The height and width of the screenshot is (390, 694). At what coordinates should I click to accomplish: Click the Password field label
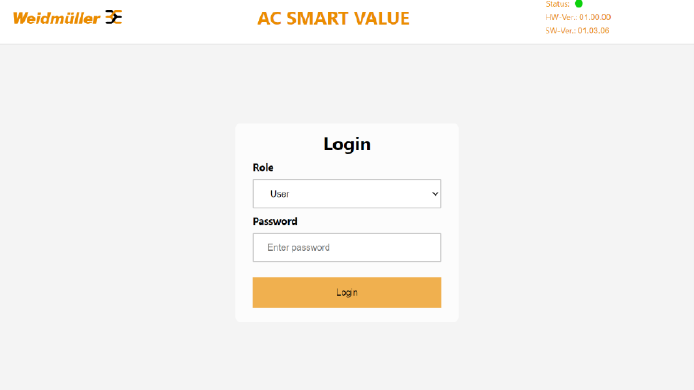point(275,221)
